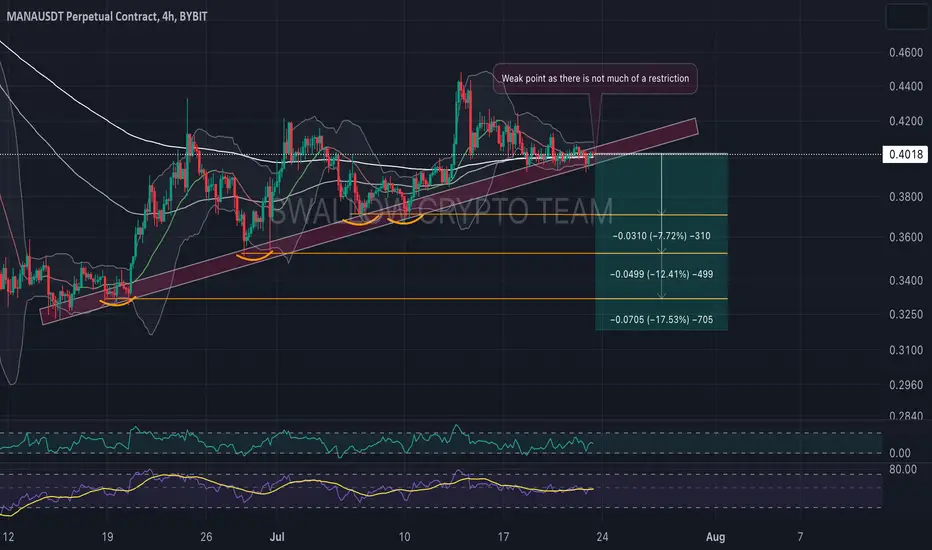Click the date label 10 on time axis
The width and height of the screenshot is (932, 550).
click(x=404, y=537)
